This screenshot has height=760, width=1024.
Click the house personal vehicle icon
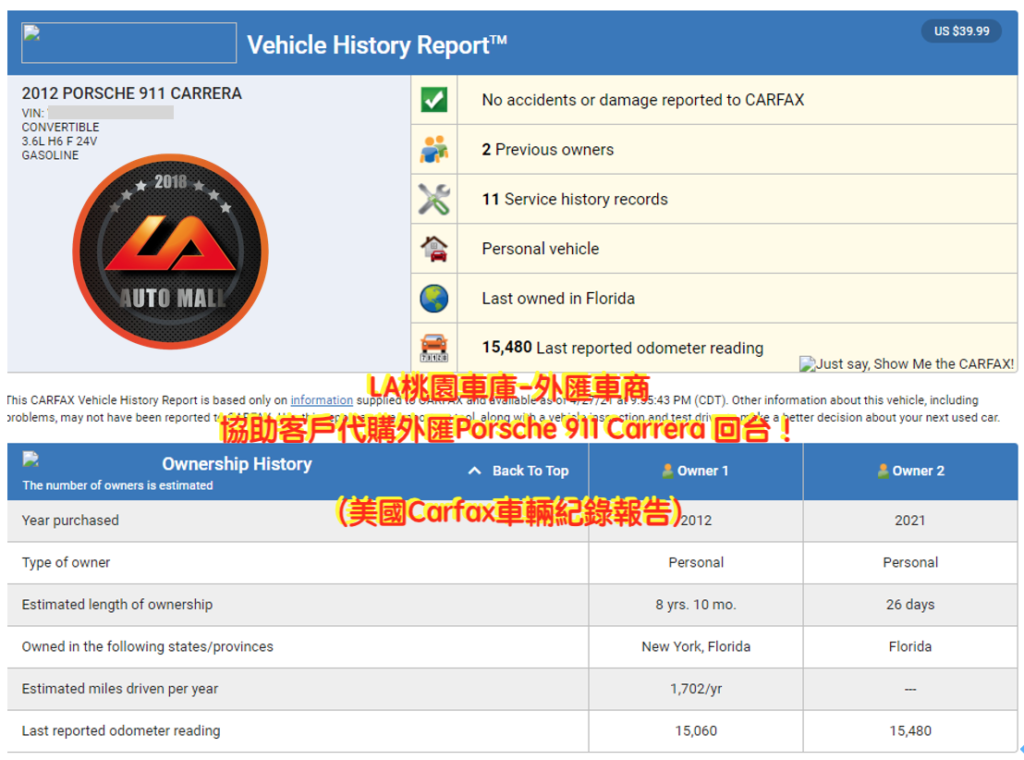(434, 249)
